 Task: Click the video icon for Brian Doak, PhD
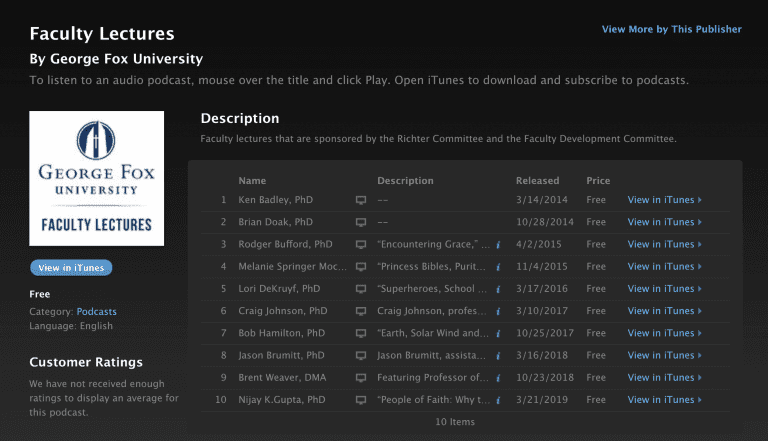(361, 222)
